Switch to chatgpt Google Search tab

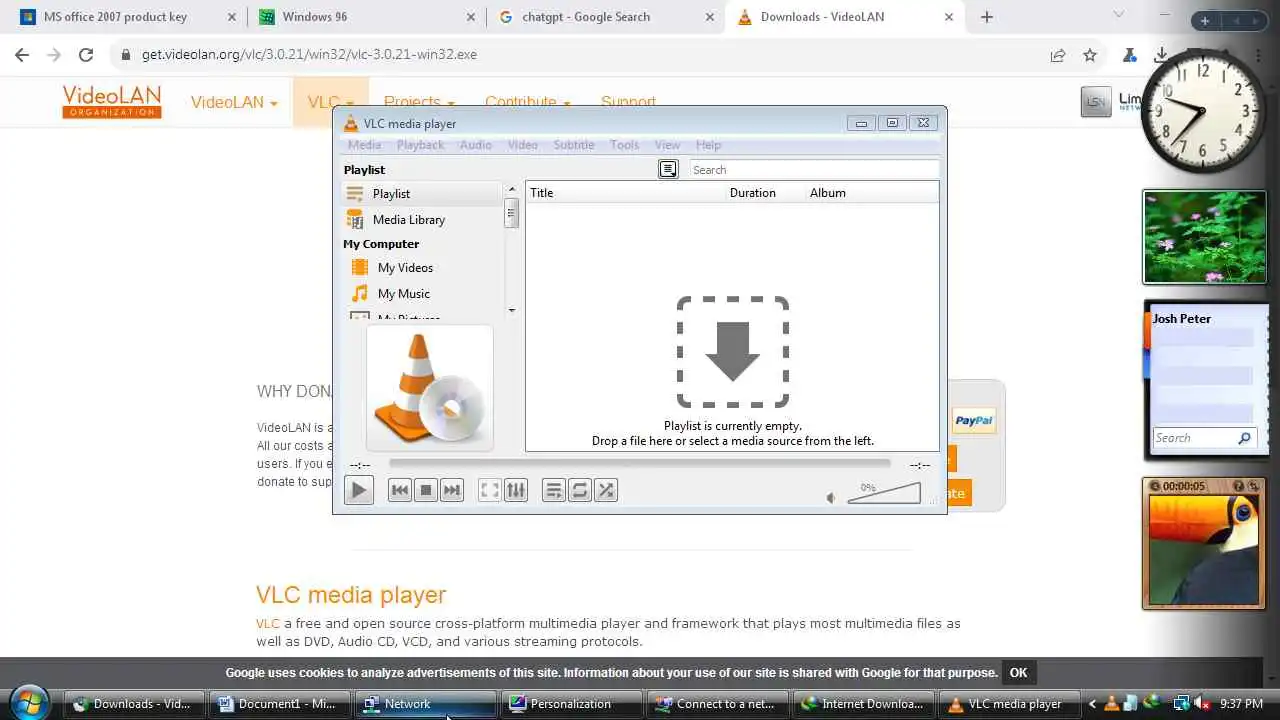pos(605,17)
